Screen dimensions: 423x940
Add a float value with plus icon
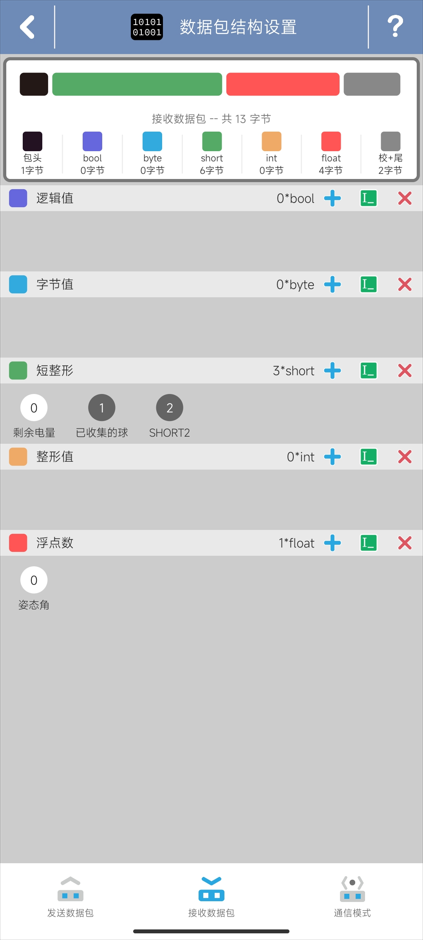tap(333, 543)
